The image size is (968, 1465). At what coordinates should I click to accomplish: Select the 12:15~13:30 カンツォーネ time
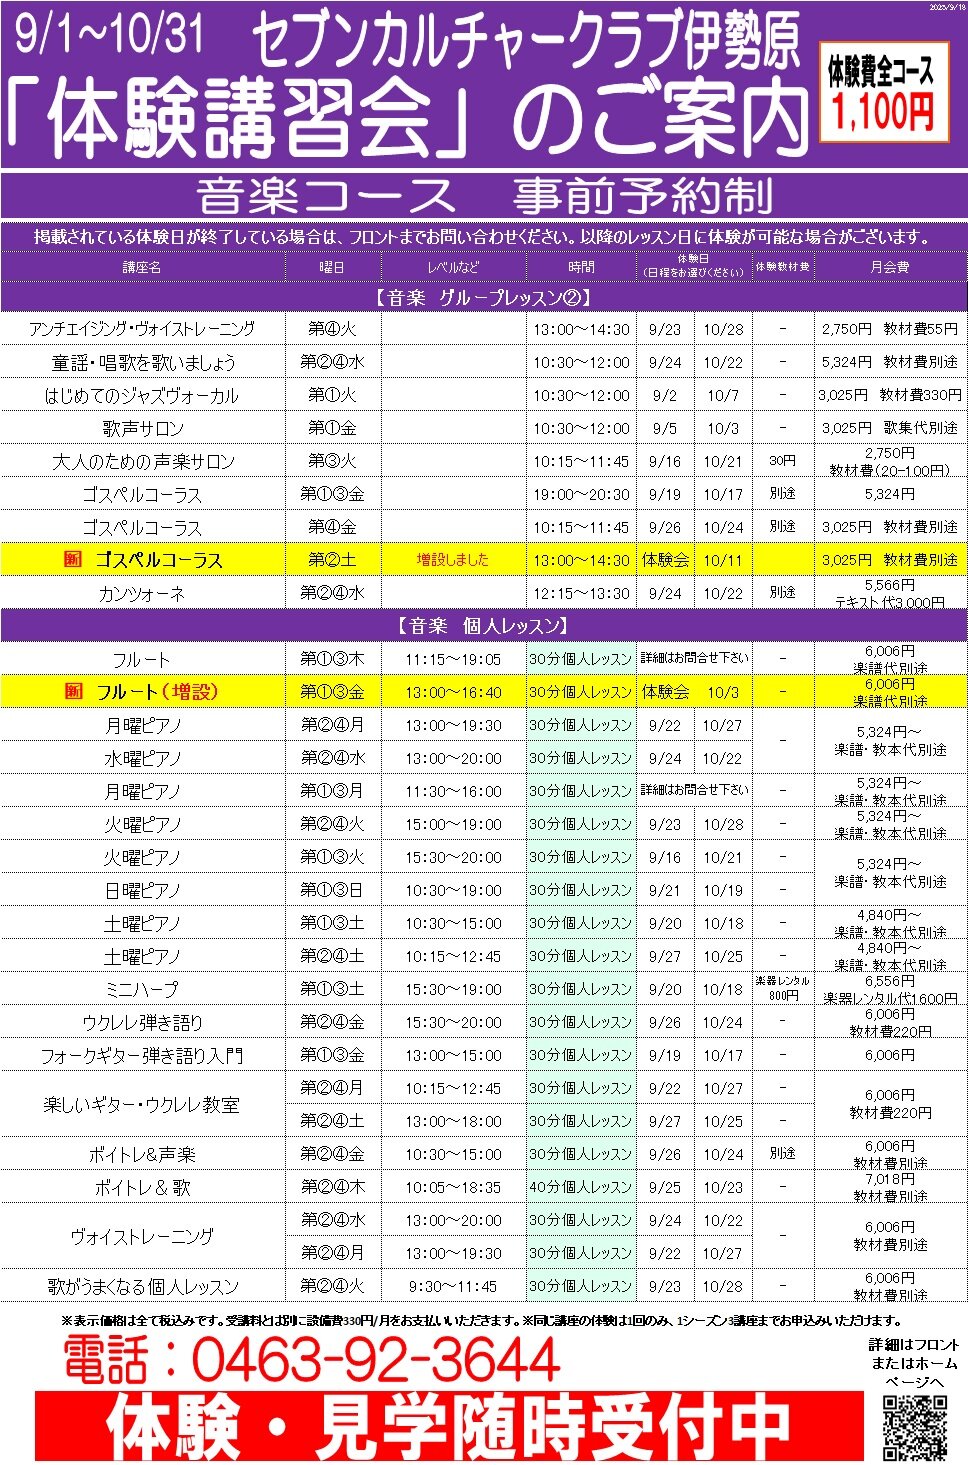click(x=581, y=593)
